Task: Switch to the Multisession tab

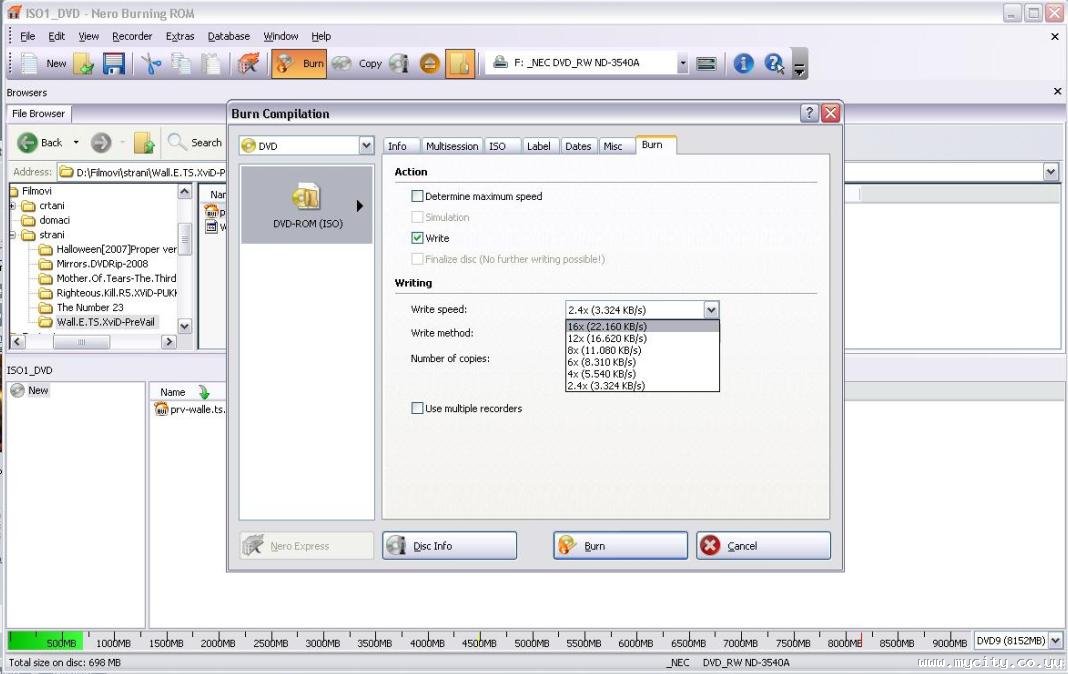Action: pos(452,146)
